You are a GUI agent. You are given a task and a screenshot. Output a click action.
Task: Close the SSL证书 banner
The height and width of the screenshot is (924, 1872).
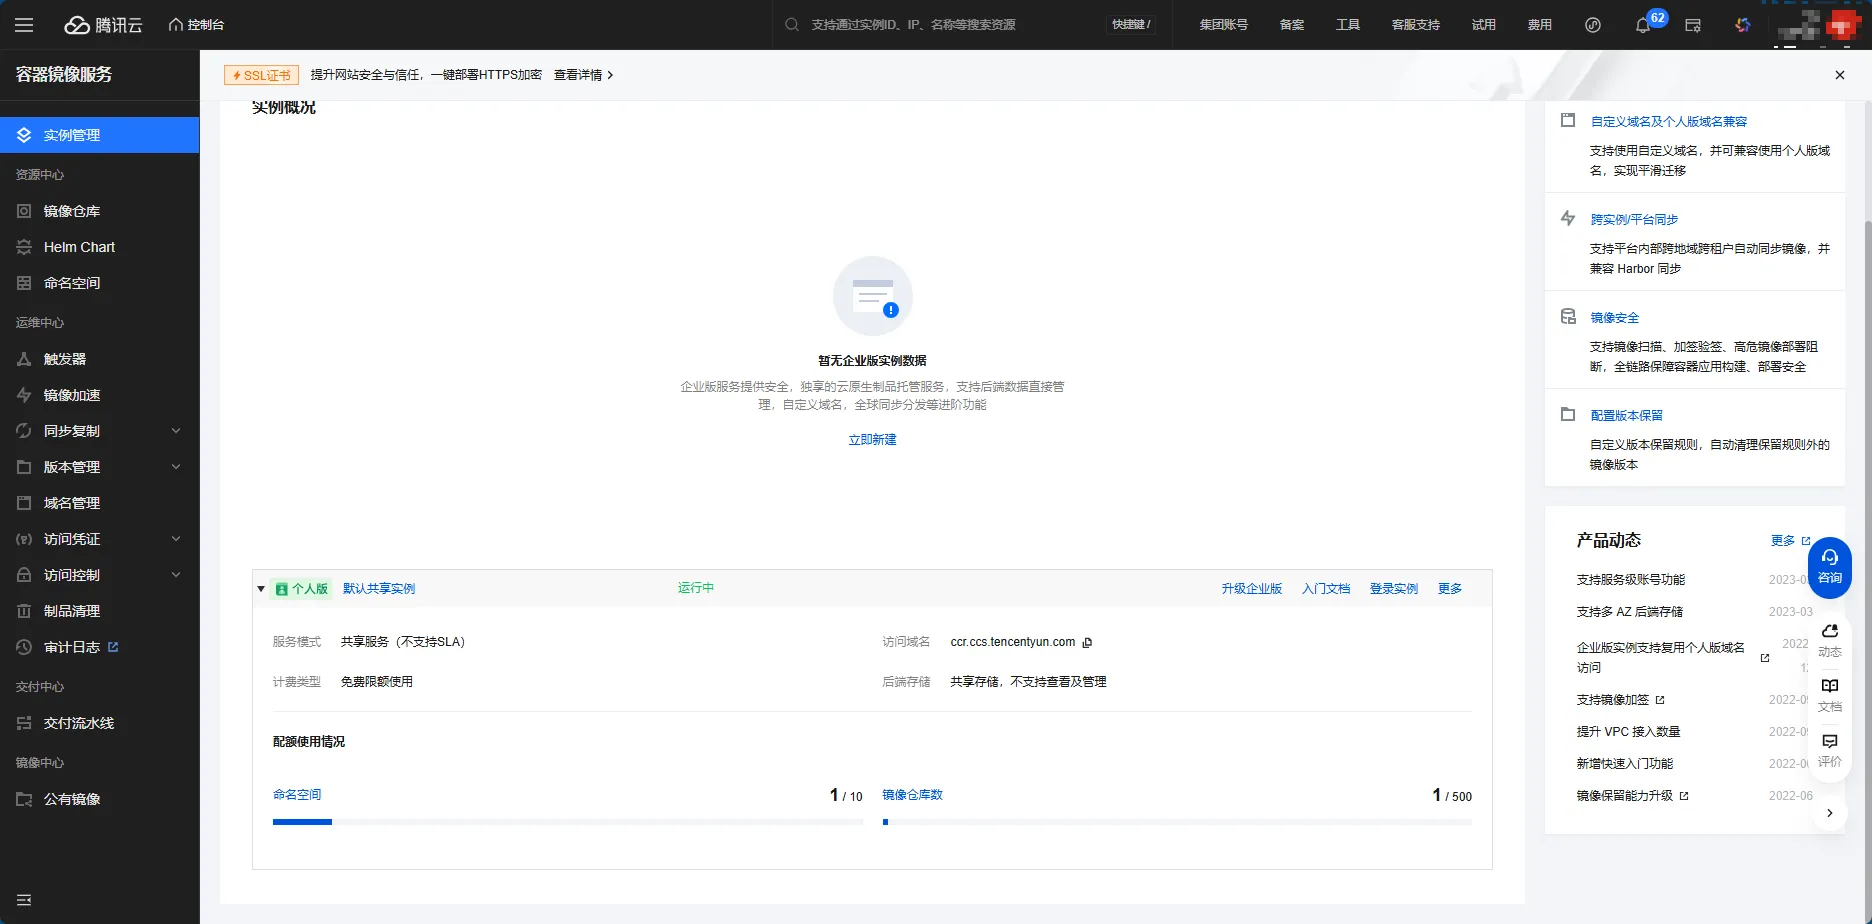(1839, 75)
